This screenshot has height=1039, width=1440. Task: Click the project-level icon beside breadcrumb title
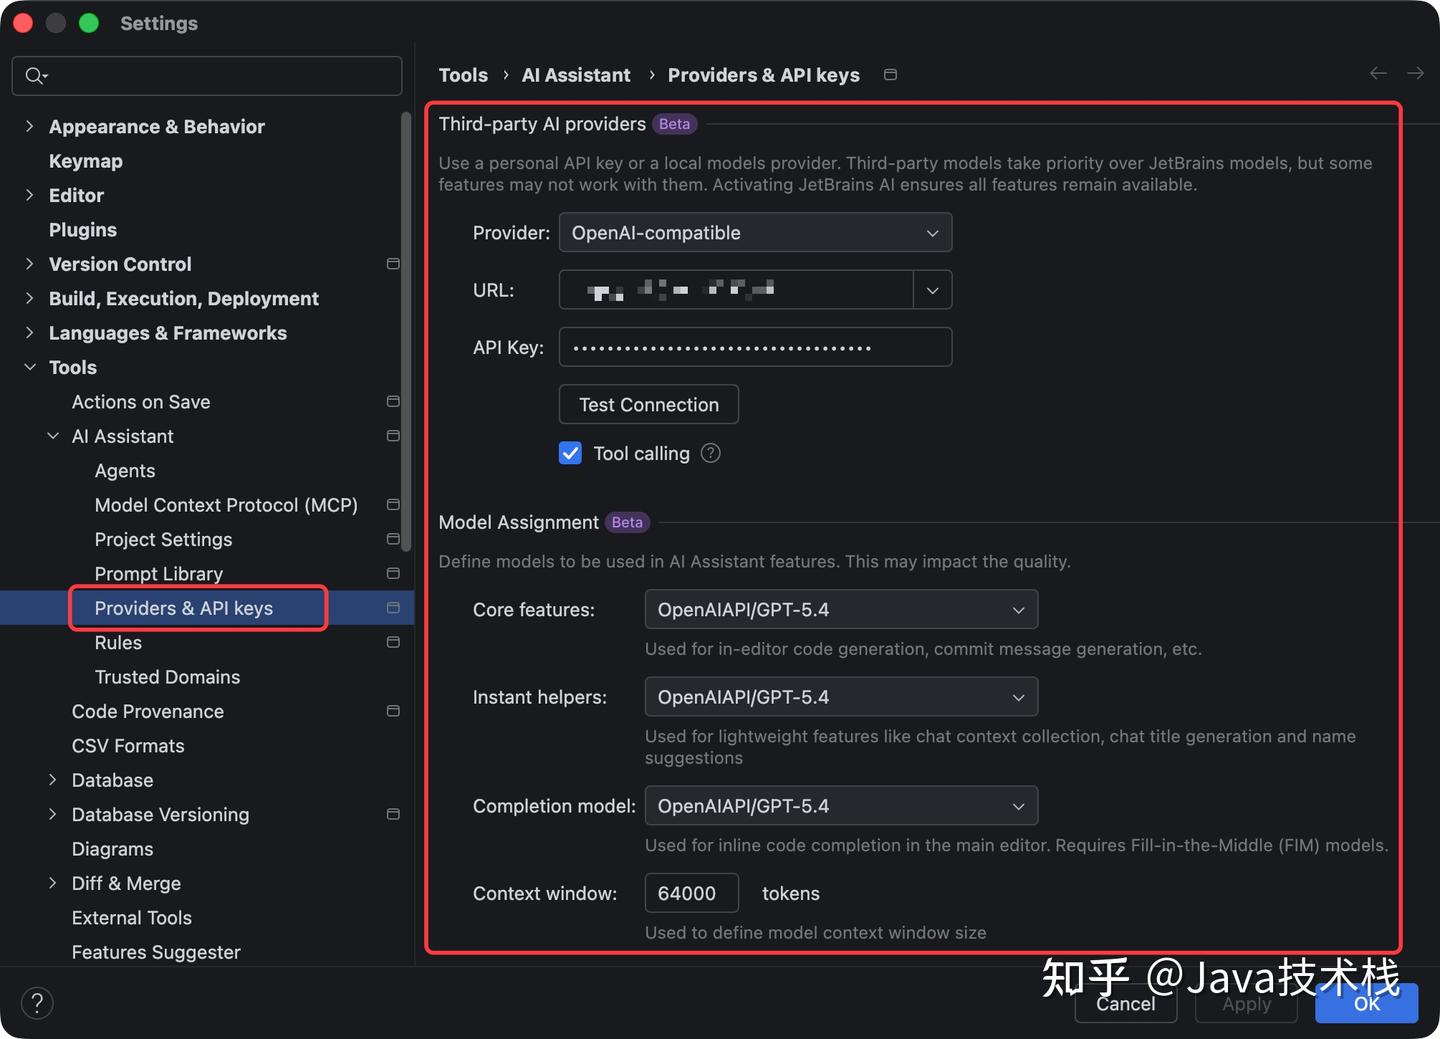pyautogui.click(x=890, y=75)
